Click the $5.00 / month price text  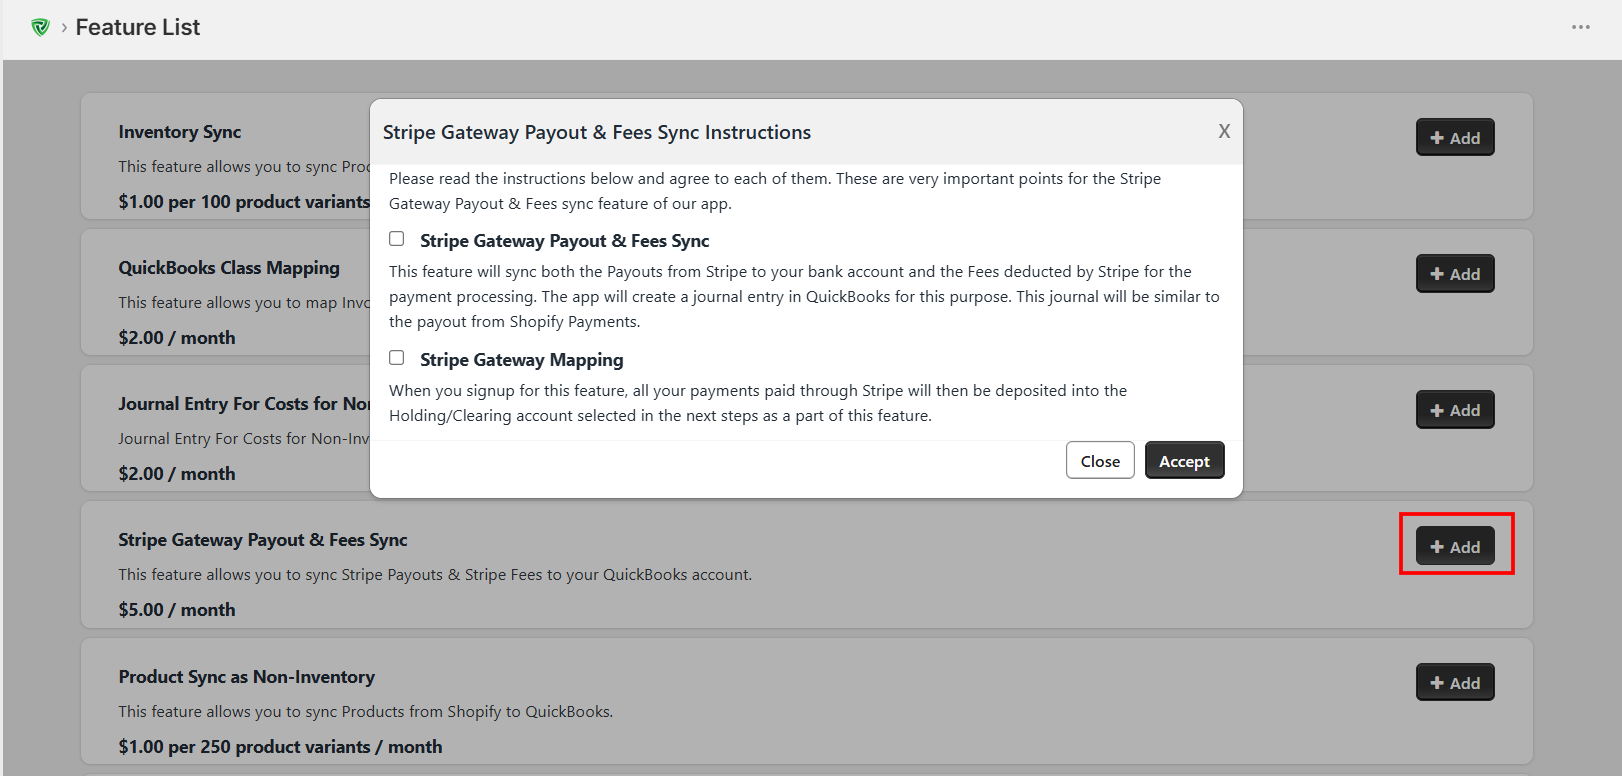[177, 610]
